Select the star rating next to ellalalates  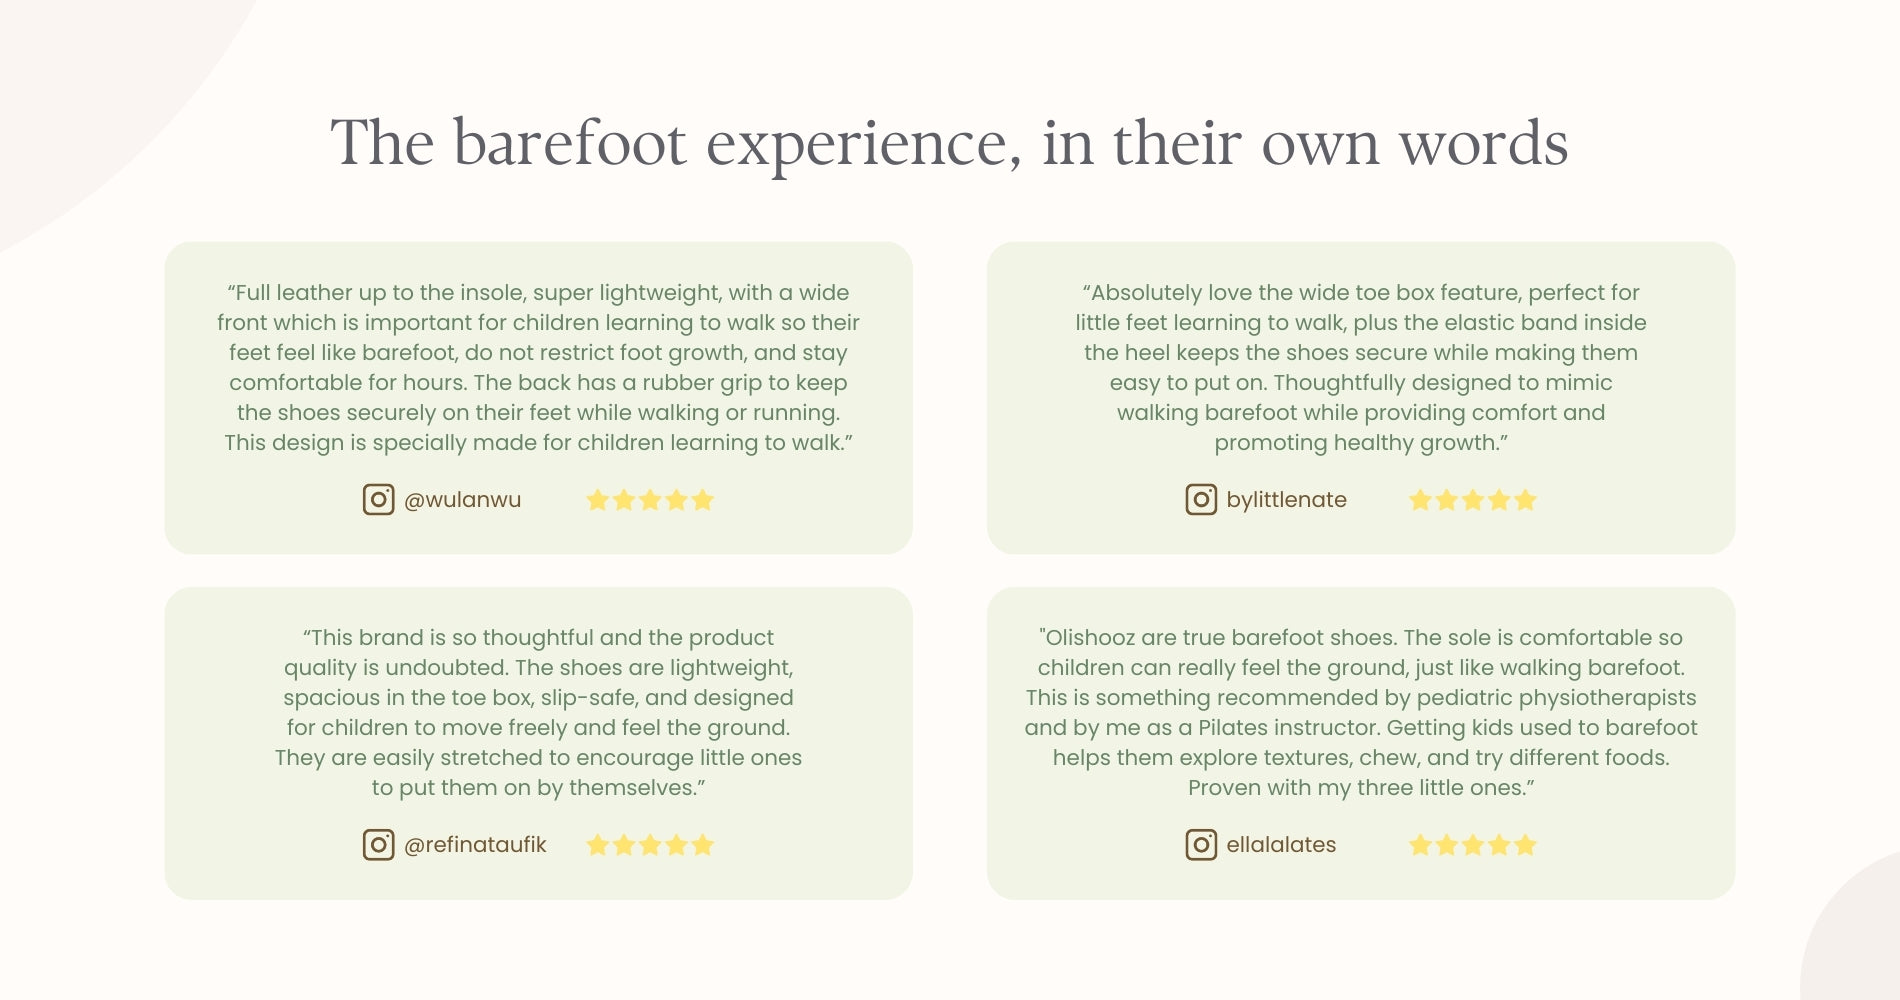1472,845
